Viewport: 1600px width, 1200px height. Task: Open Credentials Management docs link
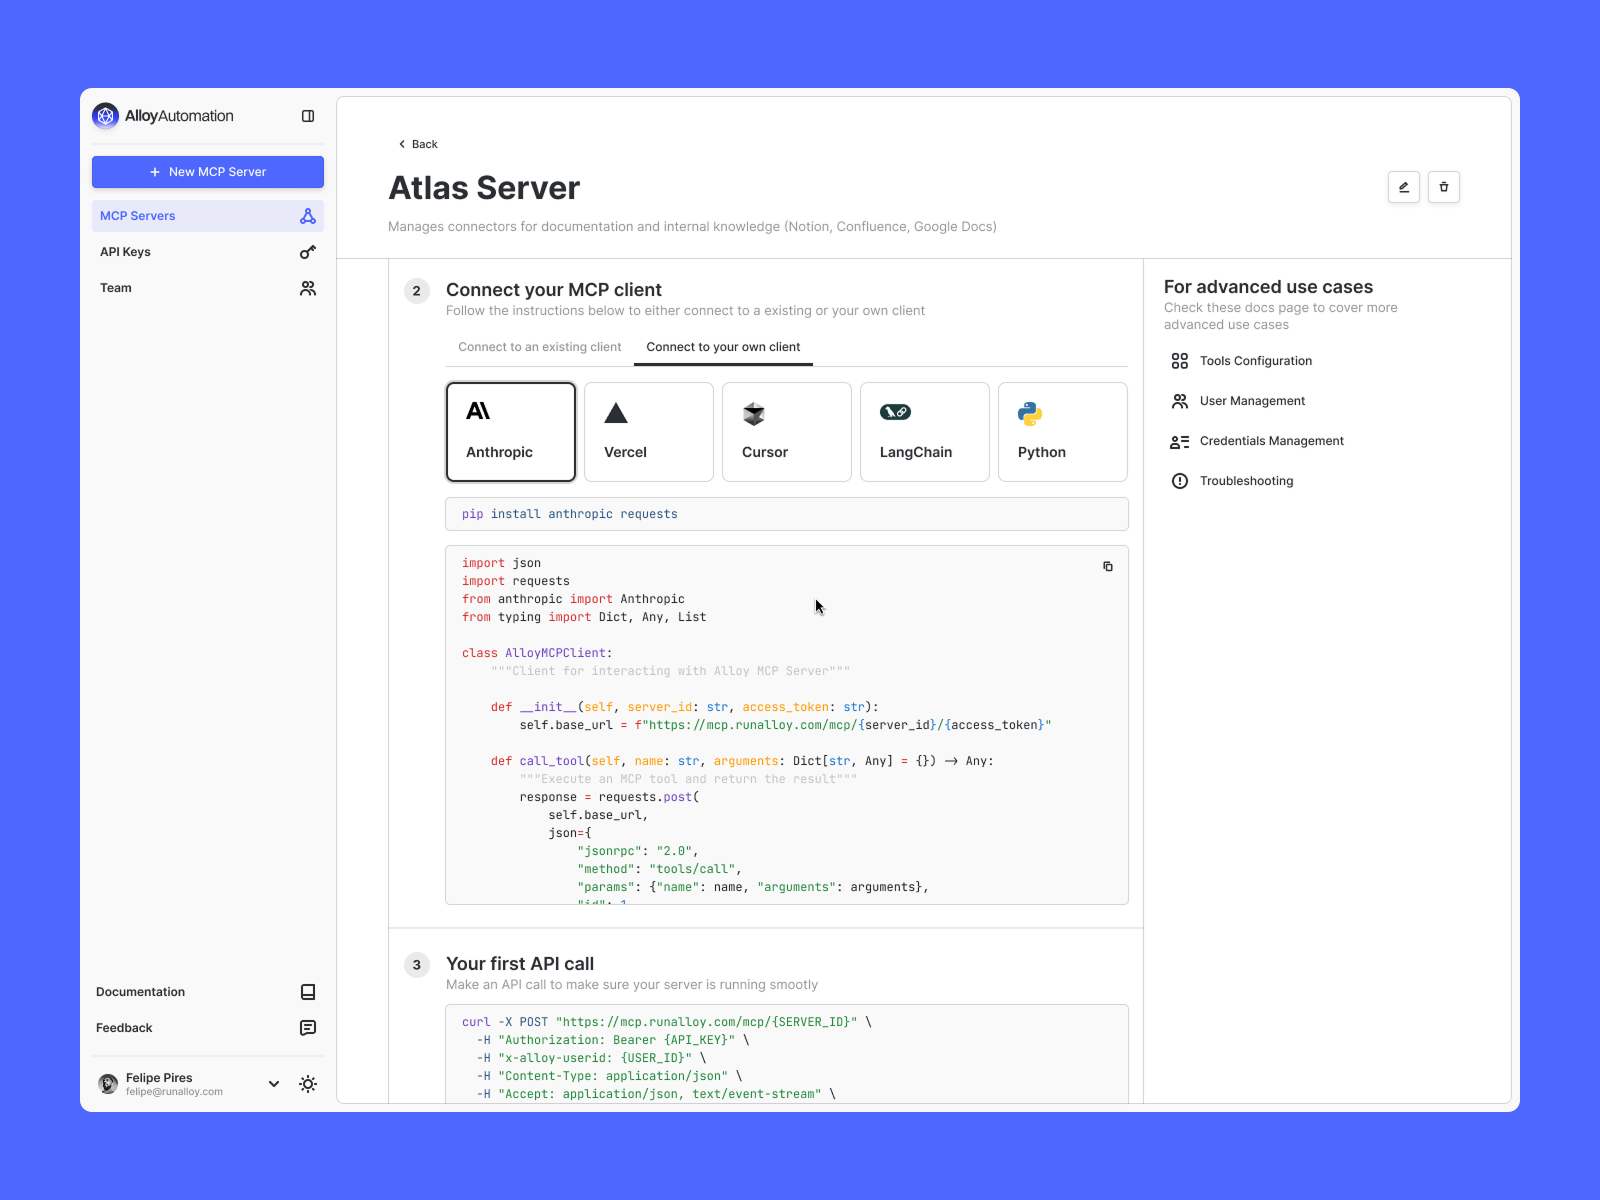tap(1272, 441)
